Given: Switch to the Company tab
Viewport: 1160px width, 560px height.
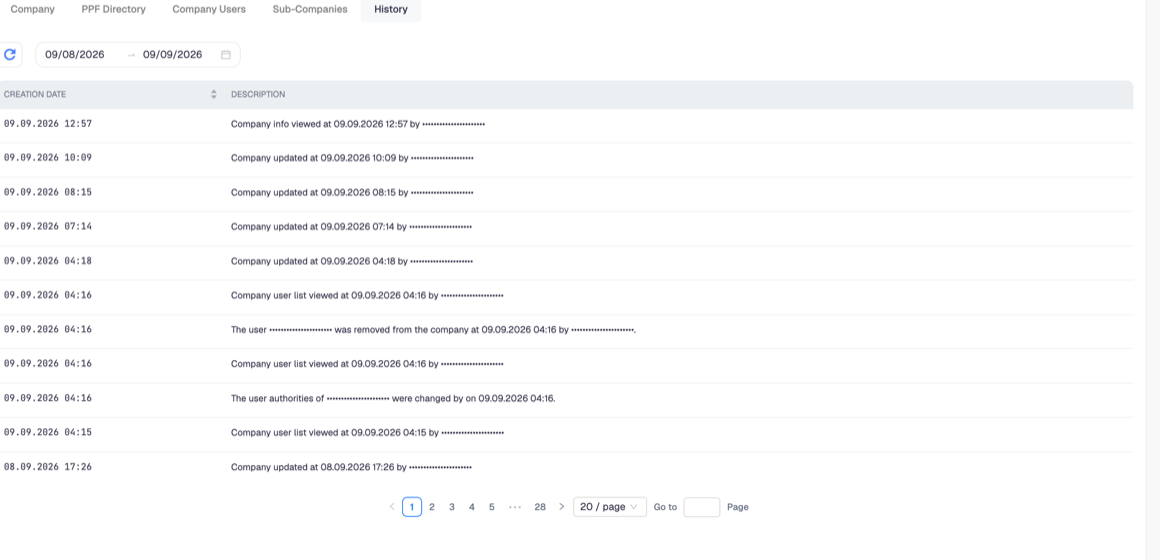Looking at the screenshot, I should 33,10.
